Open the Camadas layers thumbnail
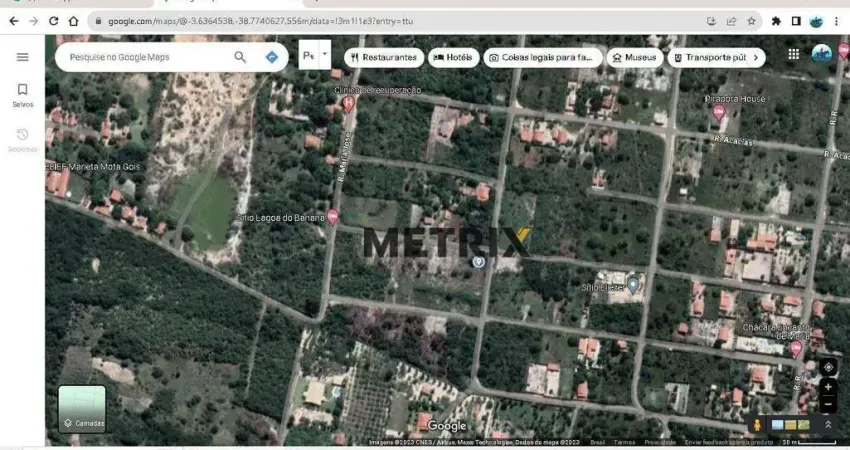Viewport: 850px width, 450px height. click(x=82, y=409)
